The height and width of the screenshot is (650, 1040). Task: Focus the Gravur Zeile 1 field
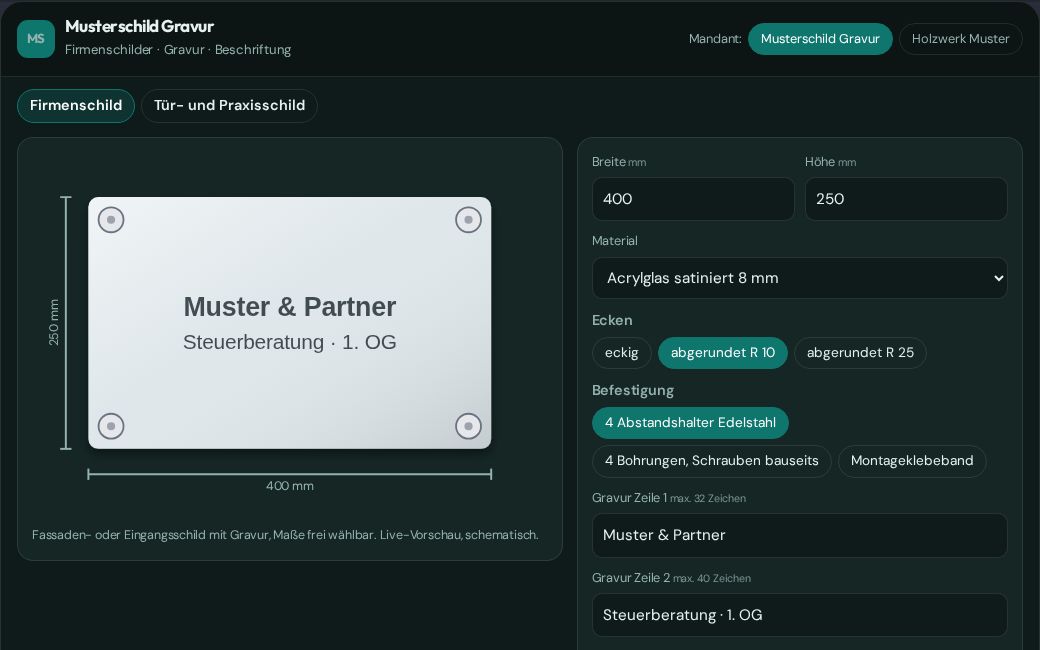pyautogui.click(x=800, y=535)
